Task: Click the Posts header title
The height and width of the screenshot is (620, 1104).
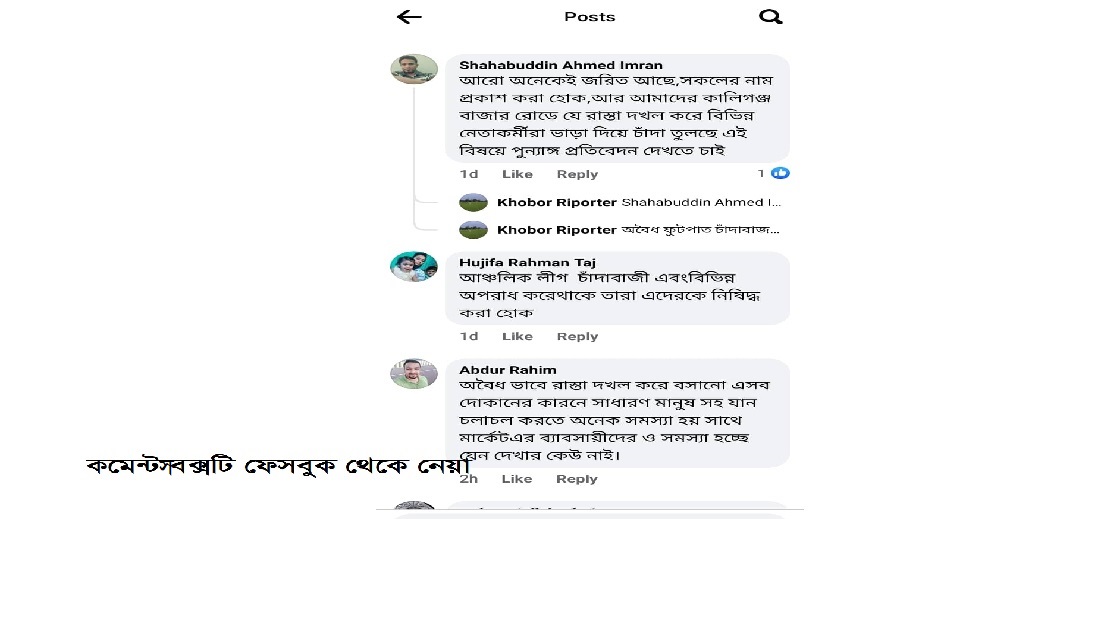Action: (590, 17)
